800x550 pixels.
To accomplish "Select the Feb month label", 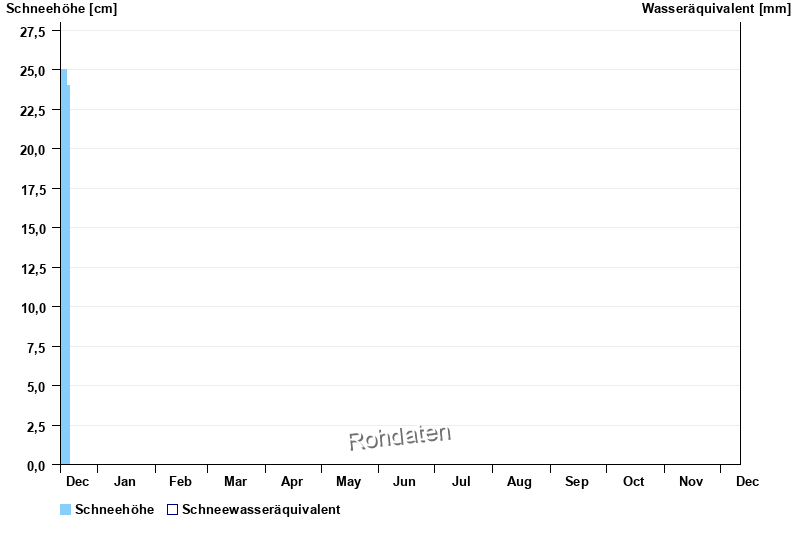I will pyautogui.click(x=181, y=482).
